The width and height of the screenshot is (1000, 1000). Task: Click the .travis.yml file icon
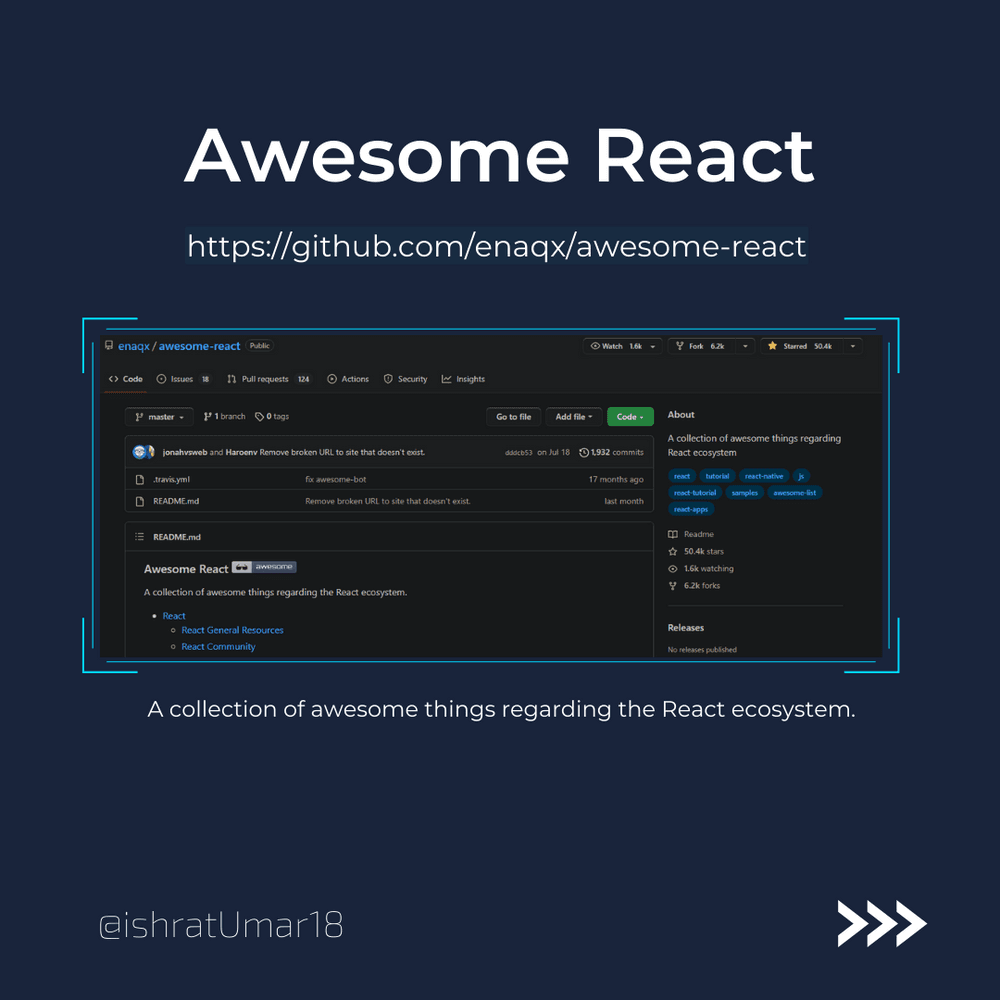point(140,479)
